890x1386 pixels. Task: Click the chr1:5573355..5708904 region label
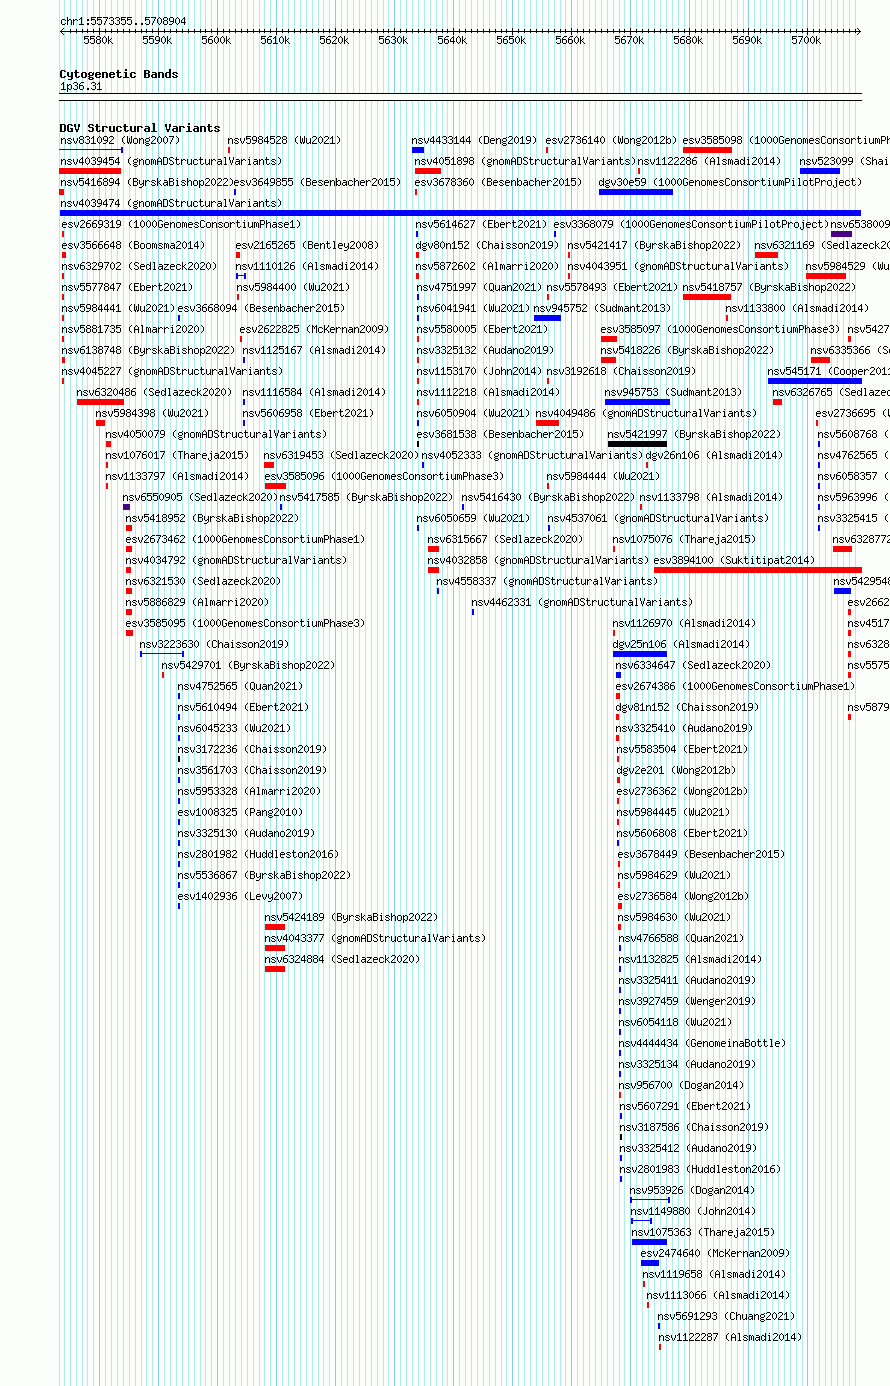[x=123, y=21]
